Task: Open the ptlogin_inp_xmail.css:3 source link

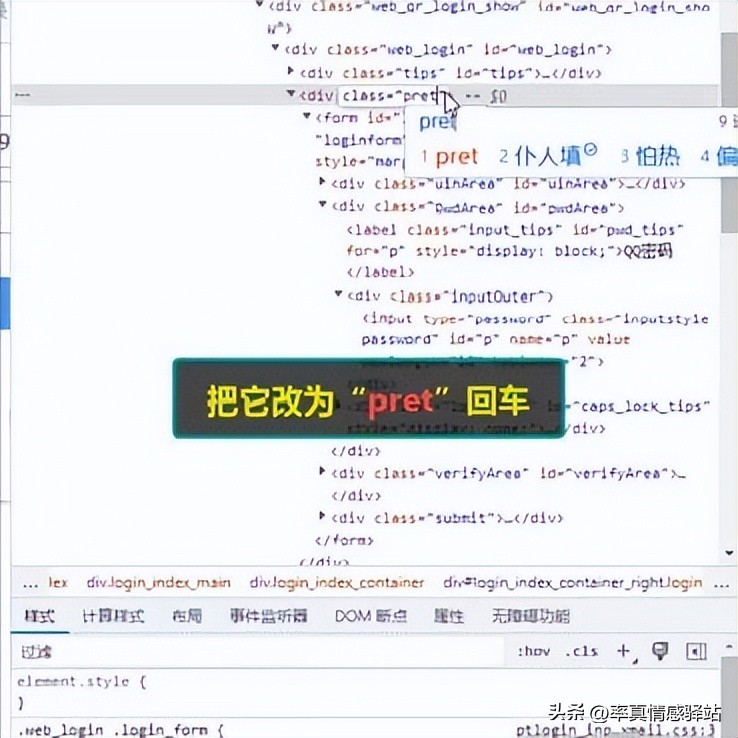Action: pos(617,730)
